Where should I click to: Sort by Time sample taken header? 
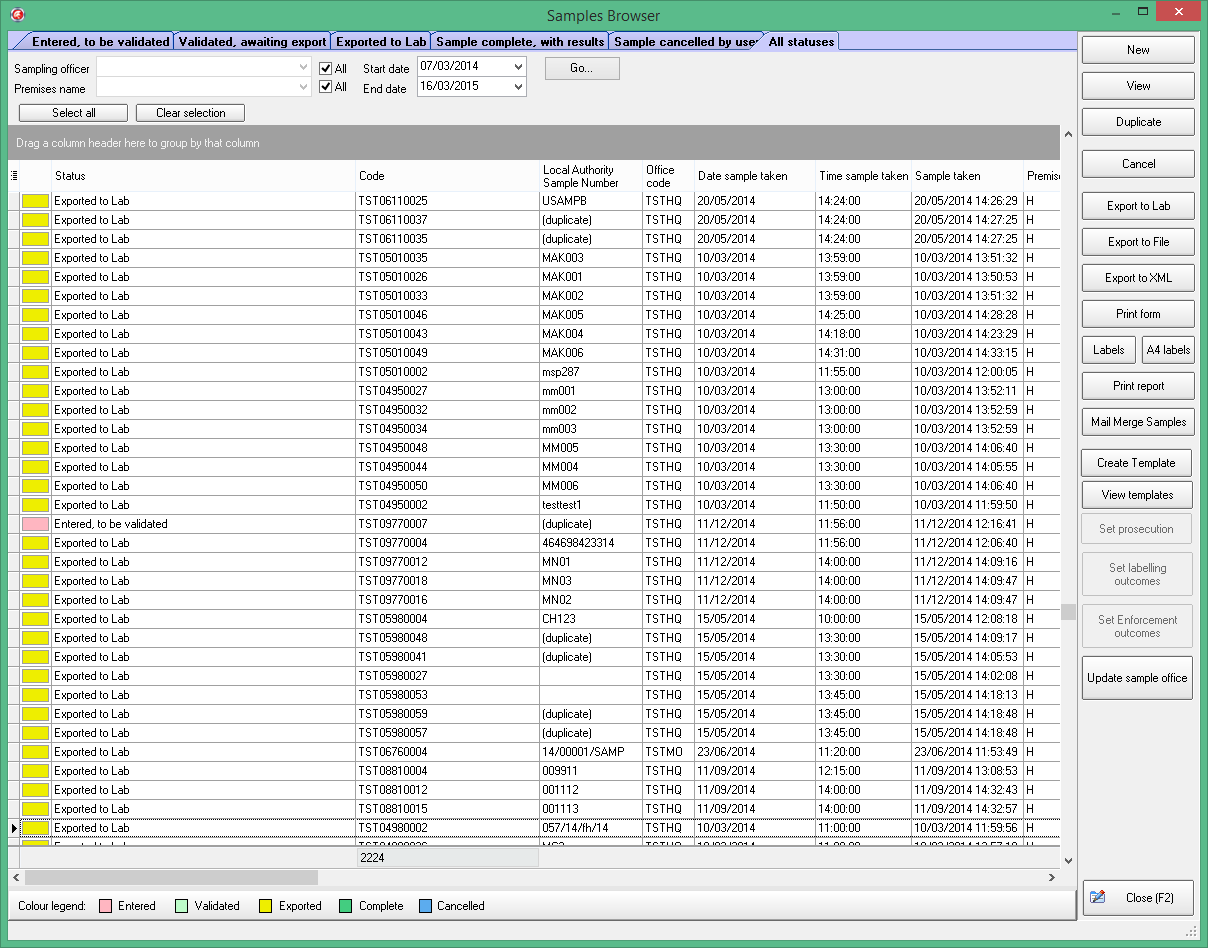864,176
